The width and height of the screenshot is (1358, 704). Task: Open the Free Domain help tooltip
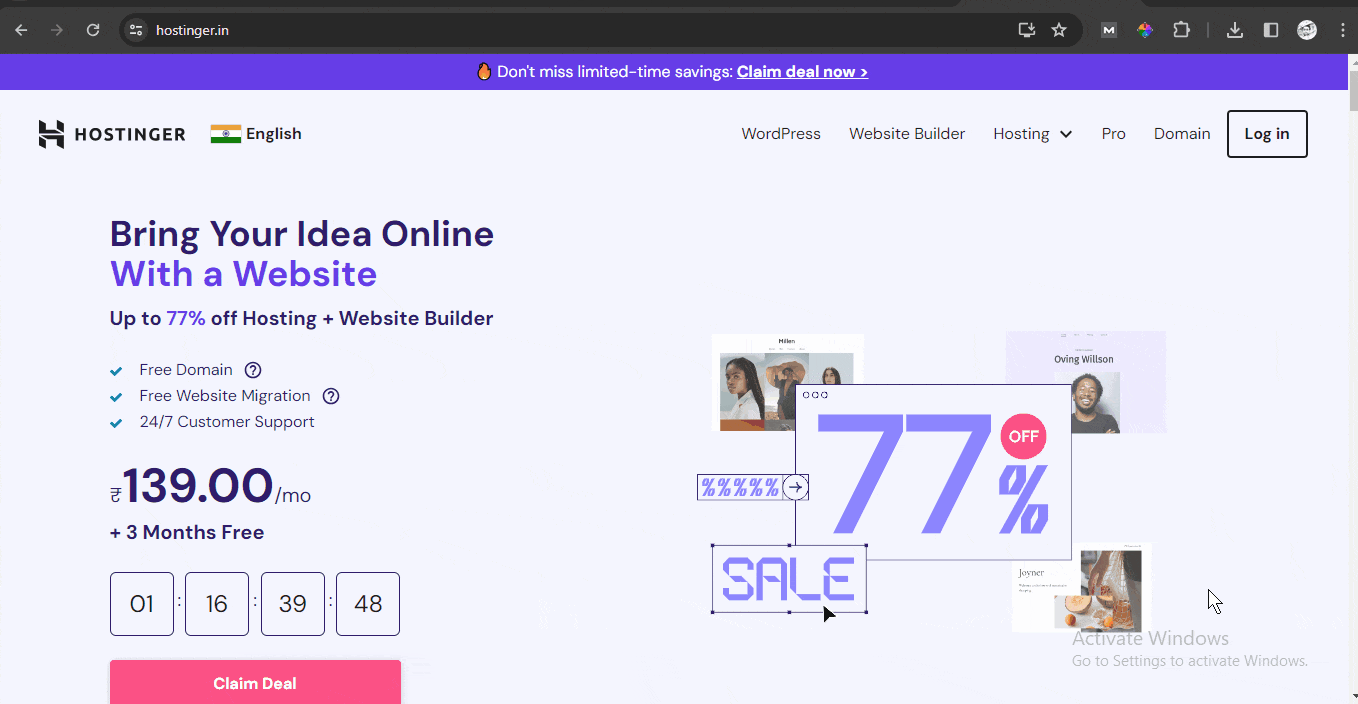[253, 370]
